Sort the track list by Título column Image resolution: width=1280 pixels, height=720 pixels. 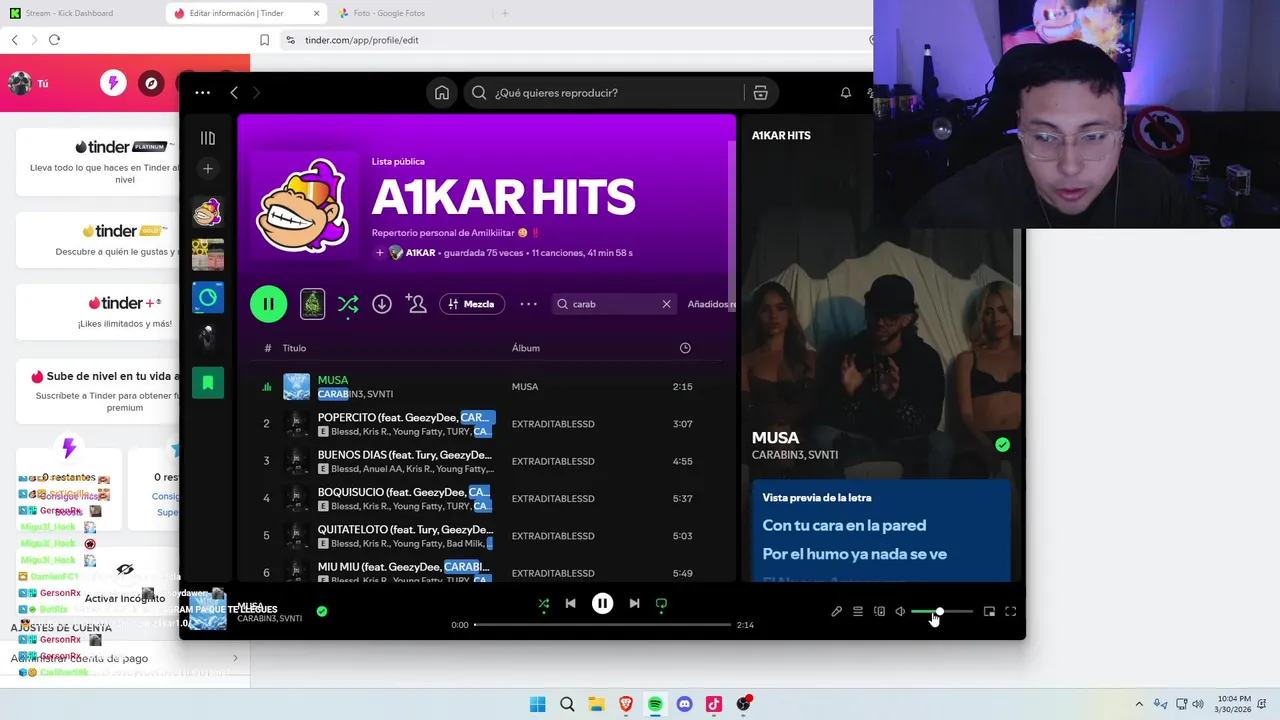pyautogui.click(x=294, y=348)
